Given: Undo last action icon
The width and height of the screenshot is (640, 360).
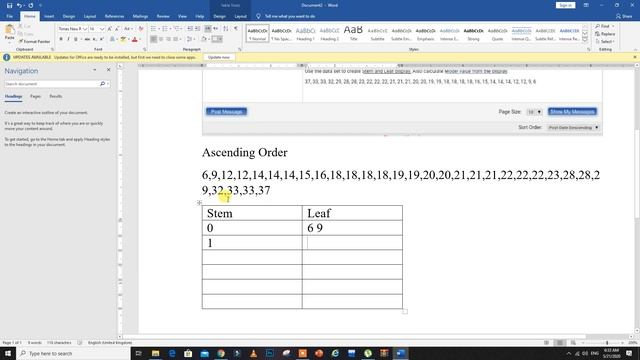Looking at the screenshot, I should point(19,5).
